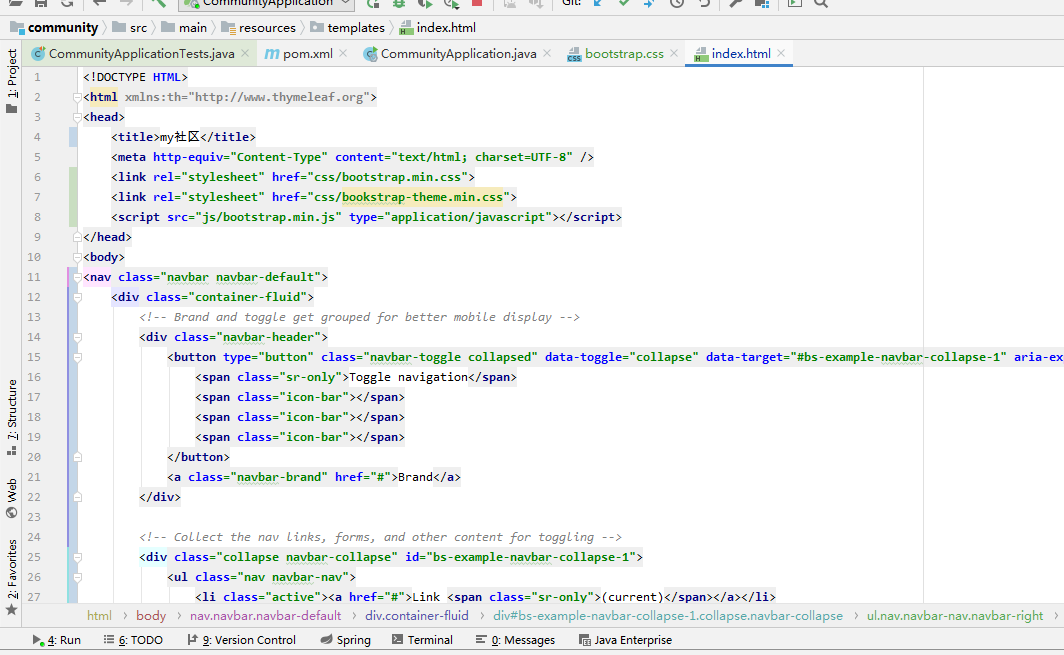
Task: Collapse ul nav fold on line 26
Action: [x=77, y=578]
